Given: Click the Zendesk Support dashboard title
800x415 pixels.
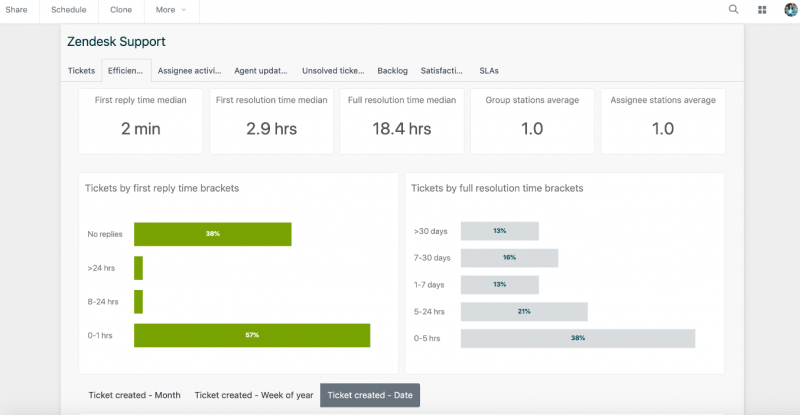Looking at the screenshot, I should [116, 42].
